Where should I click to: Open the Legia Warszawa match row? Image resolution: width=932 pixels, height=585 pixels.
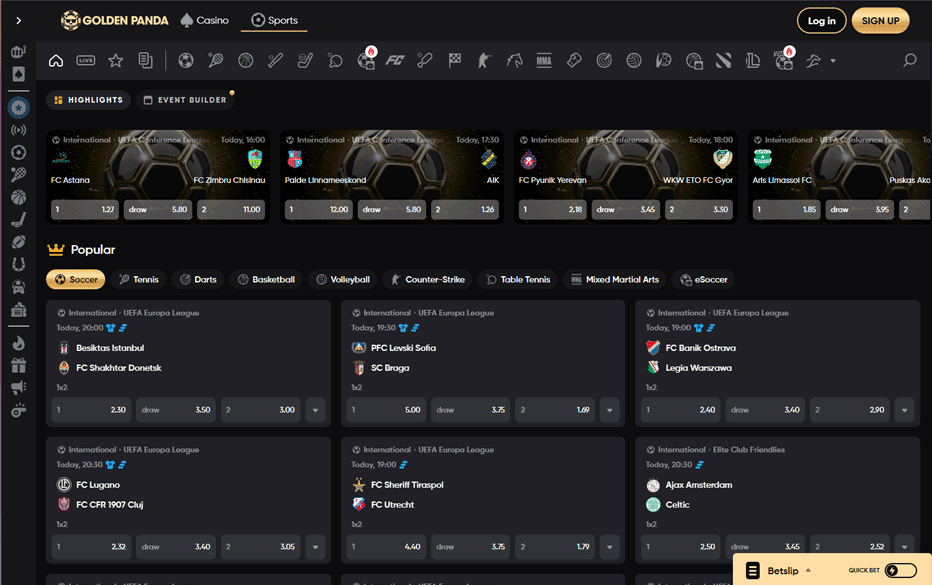(698, 368)
